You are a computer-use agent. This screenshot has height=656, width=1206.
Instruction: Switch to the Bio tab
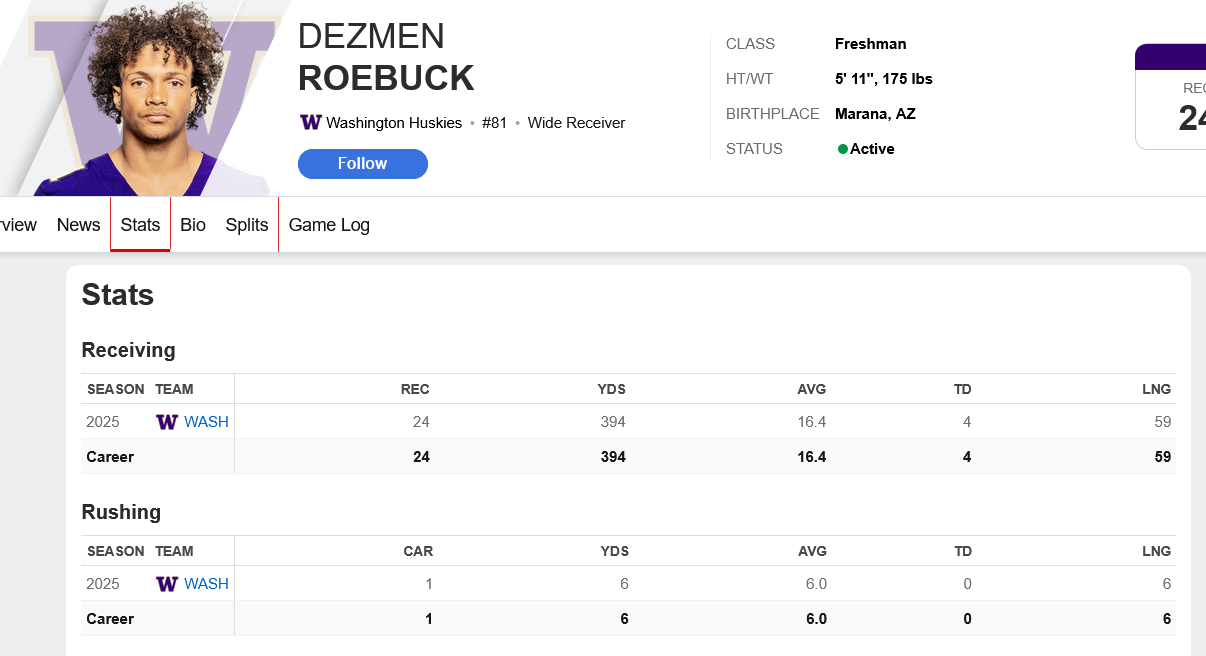[193, 225]
